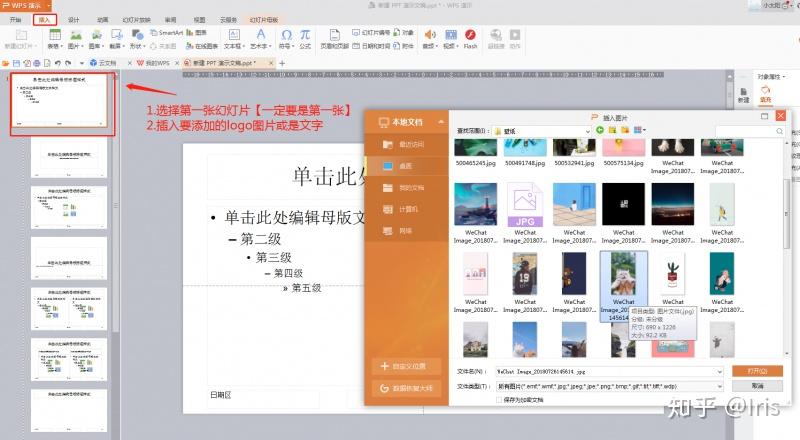800x440 pixels.
Task: Click the search magnifier in dialog
Action: pyautogui.click(x=779, y=131)
